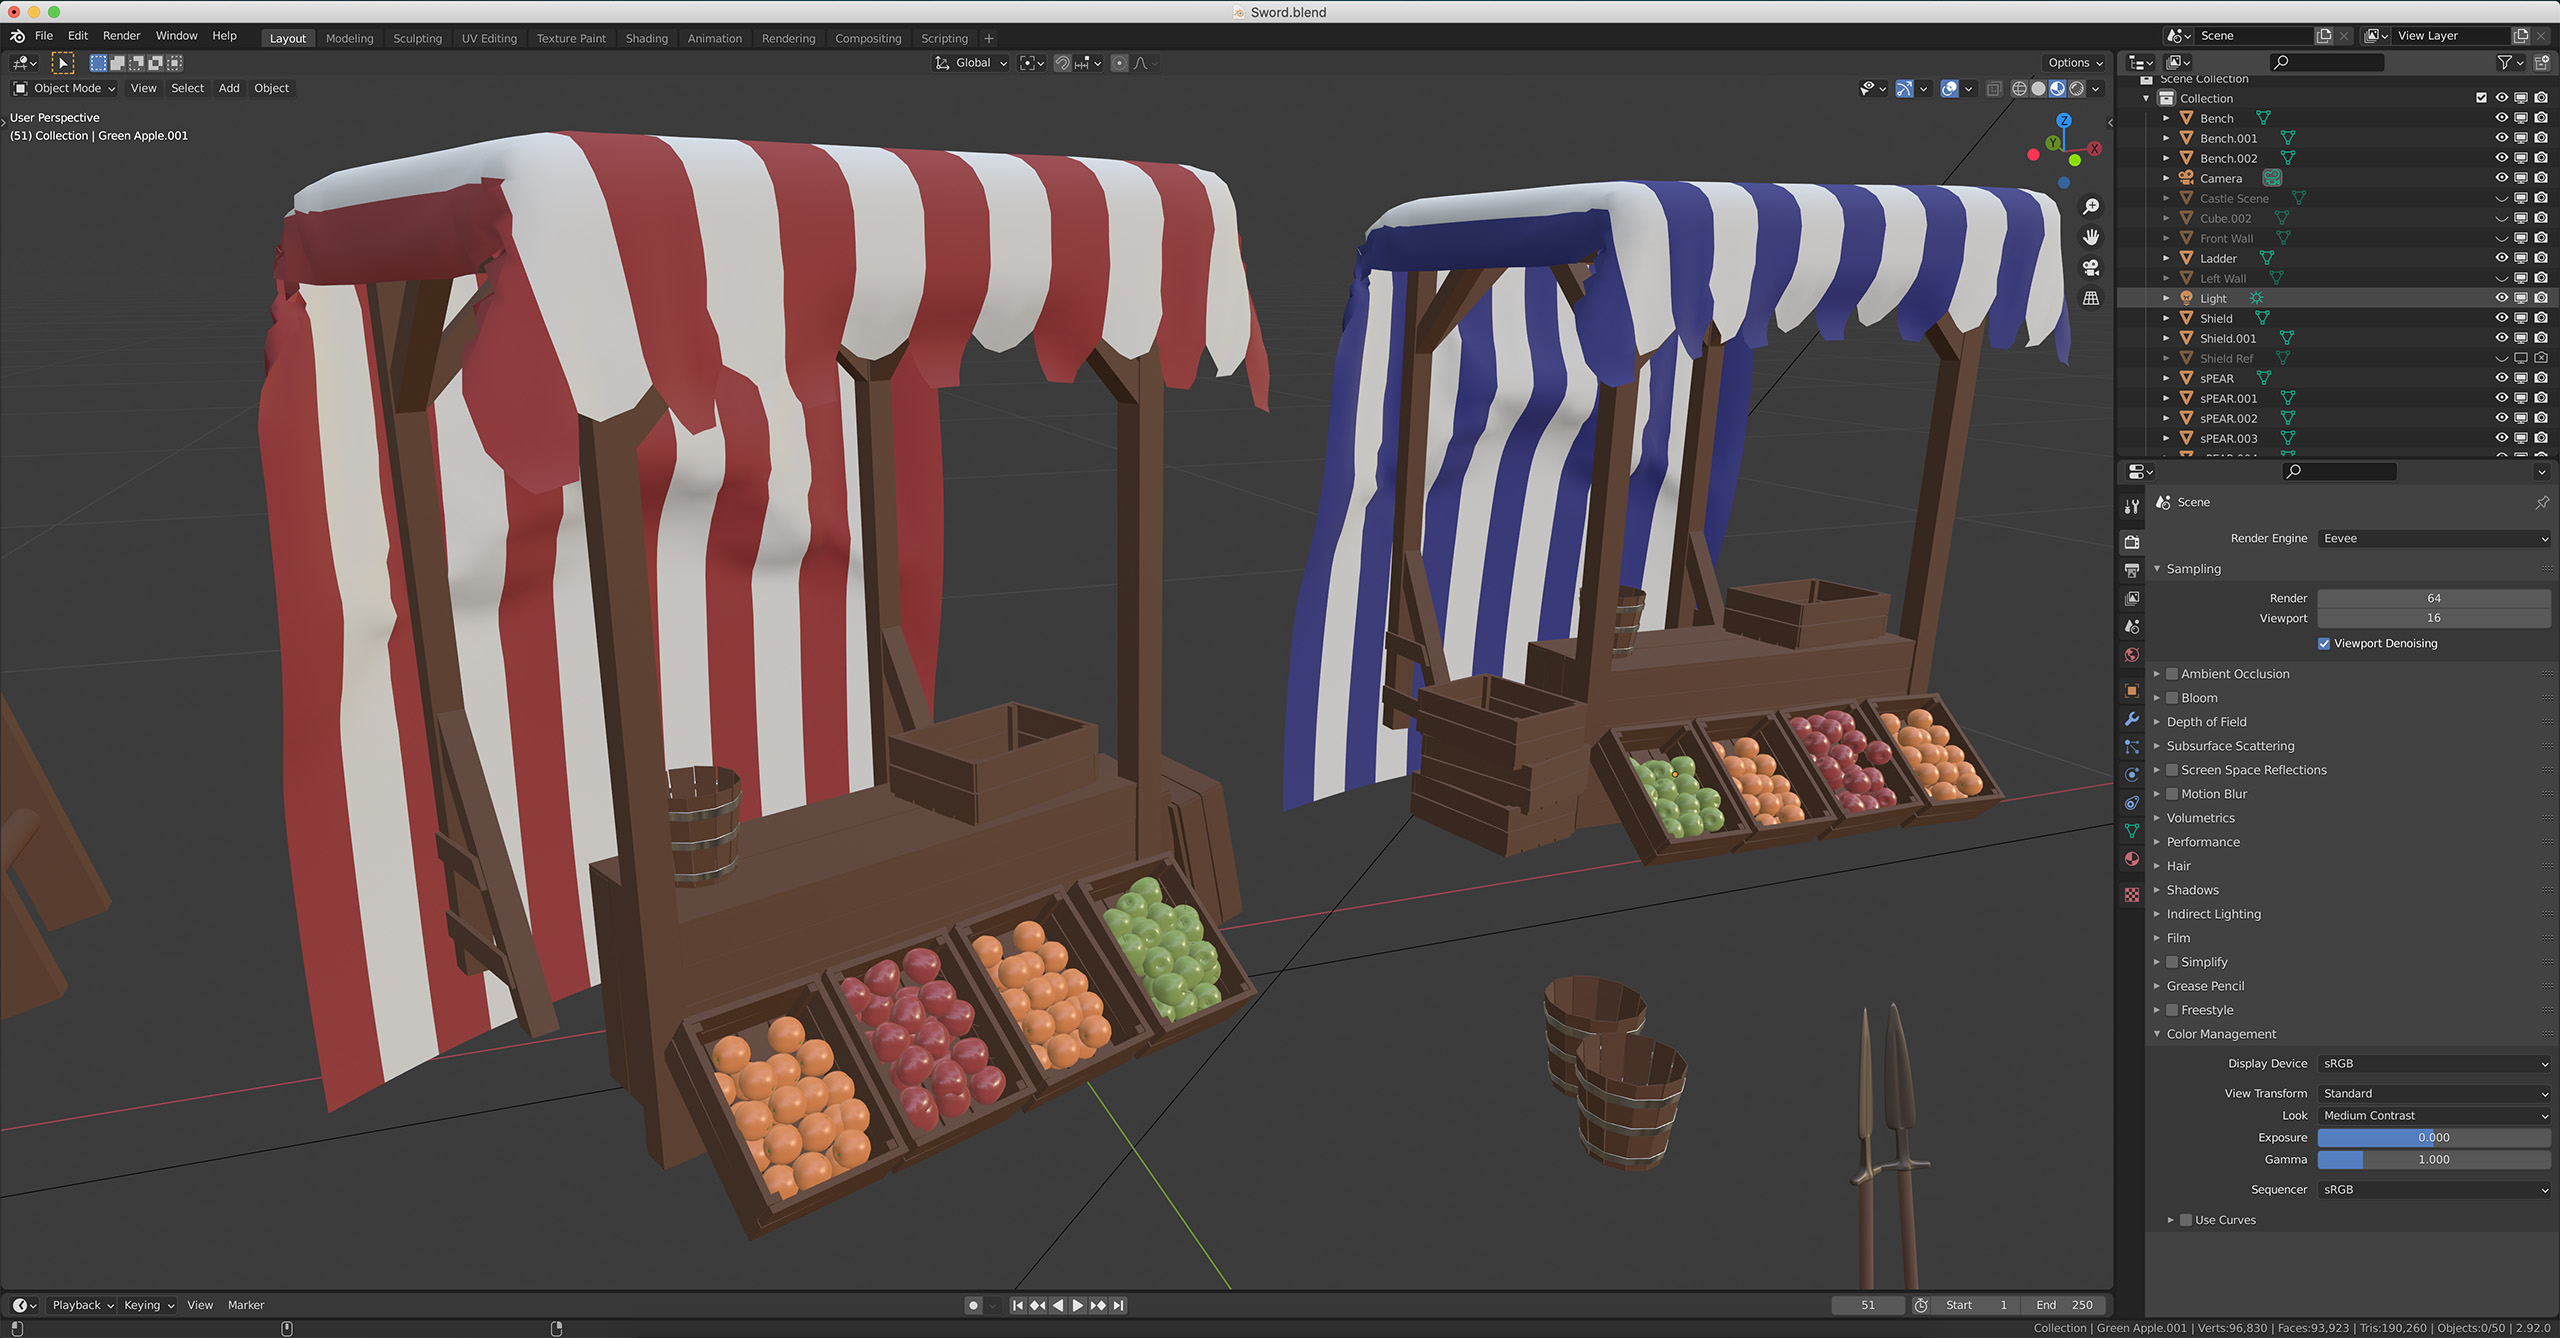
Task: Open the World properties tab icon
Action: 2132,655
